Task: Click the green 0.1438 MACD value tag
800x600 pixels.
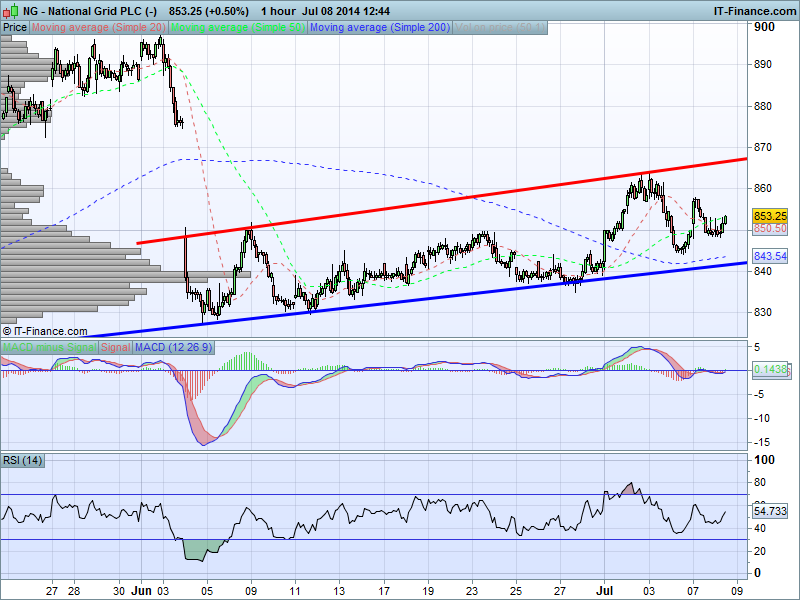Action: (773, 370)
